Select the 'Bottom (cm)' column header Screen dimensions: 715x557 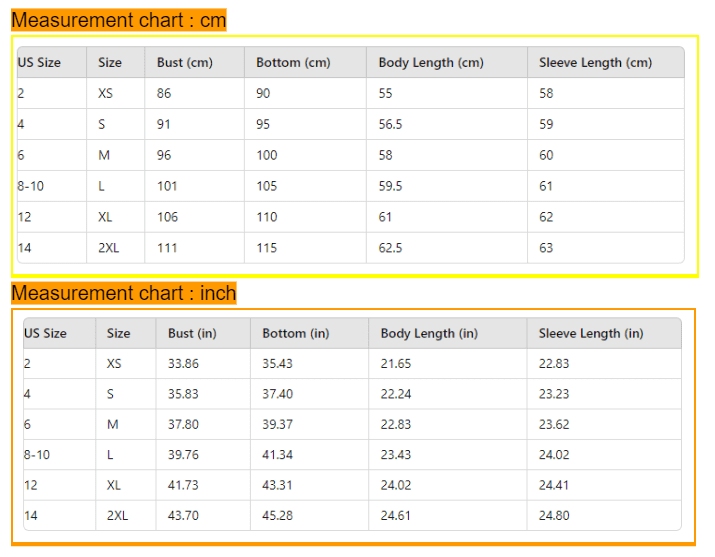[x=293, y=62]
